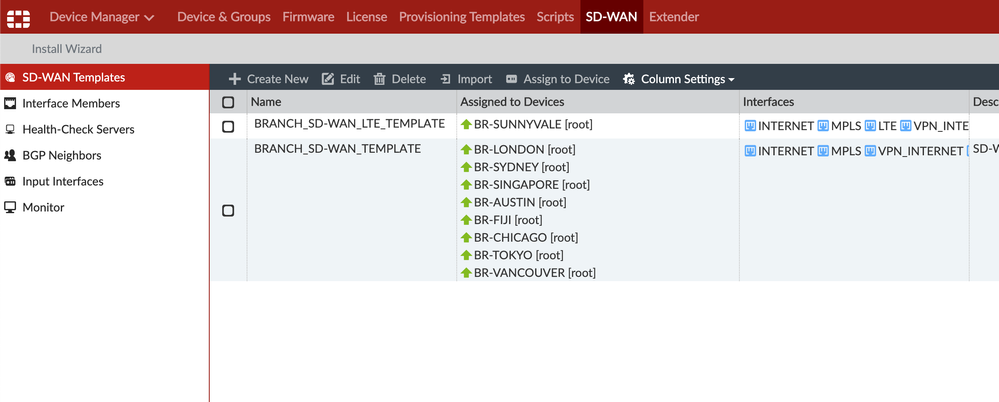
Task: Sort by the Name column header
Action: coord(266,102)
